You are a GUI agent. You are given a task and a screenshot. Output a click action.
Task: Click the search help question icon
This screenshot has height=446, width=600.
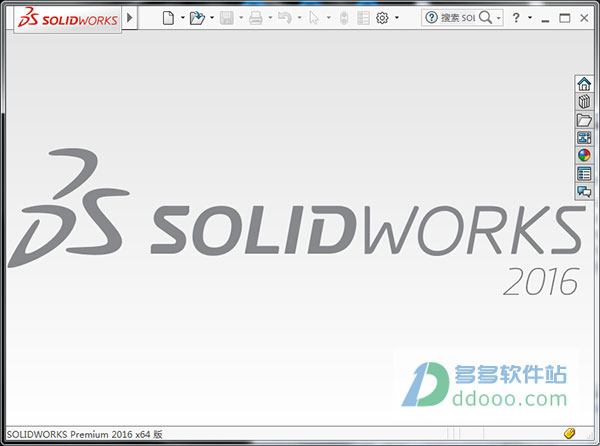431,17
